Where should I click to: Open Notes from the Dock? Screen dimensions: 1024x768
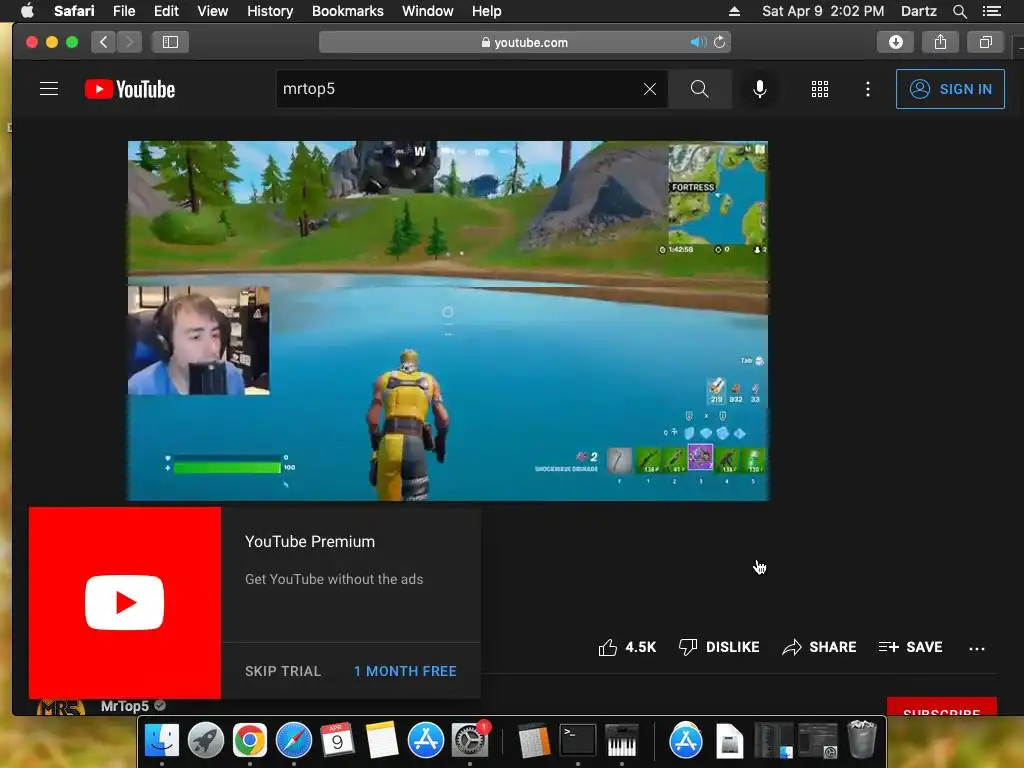[x=381, y=741]
